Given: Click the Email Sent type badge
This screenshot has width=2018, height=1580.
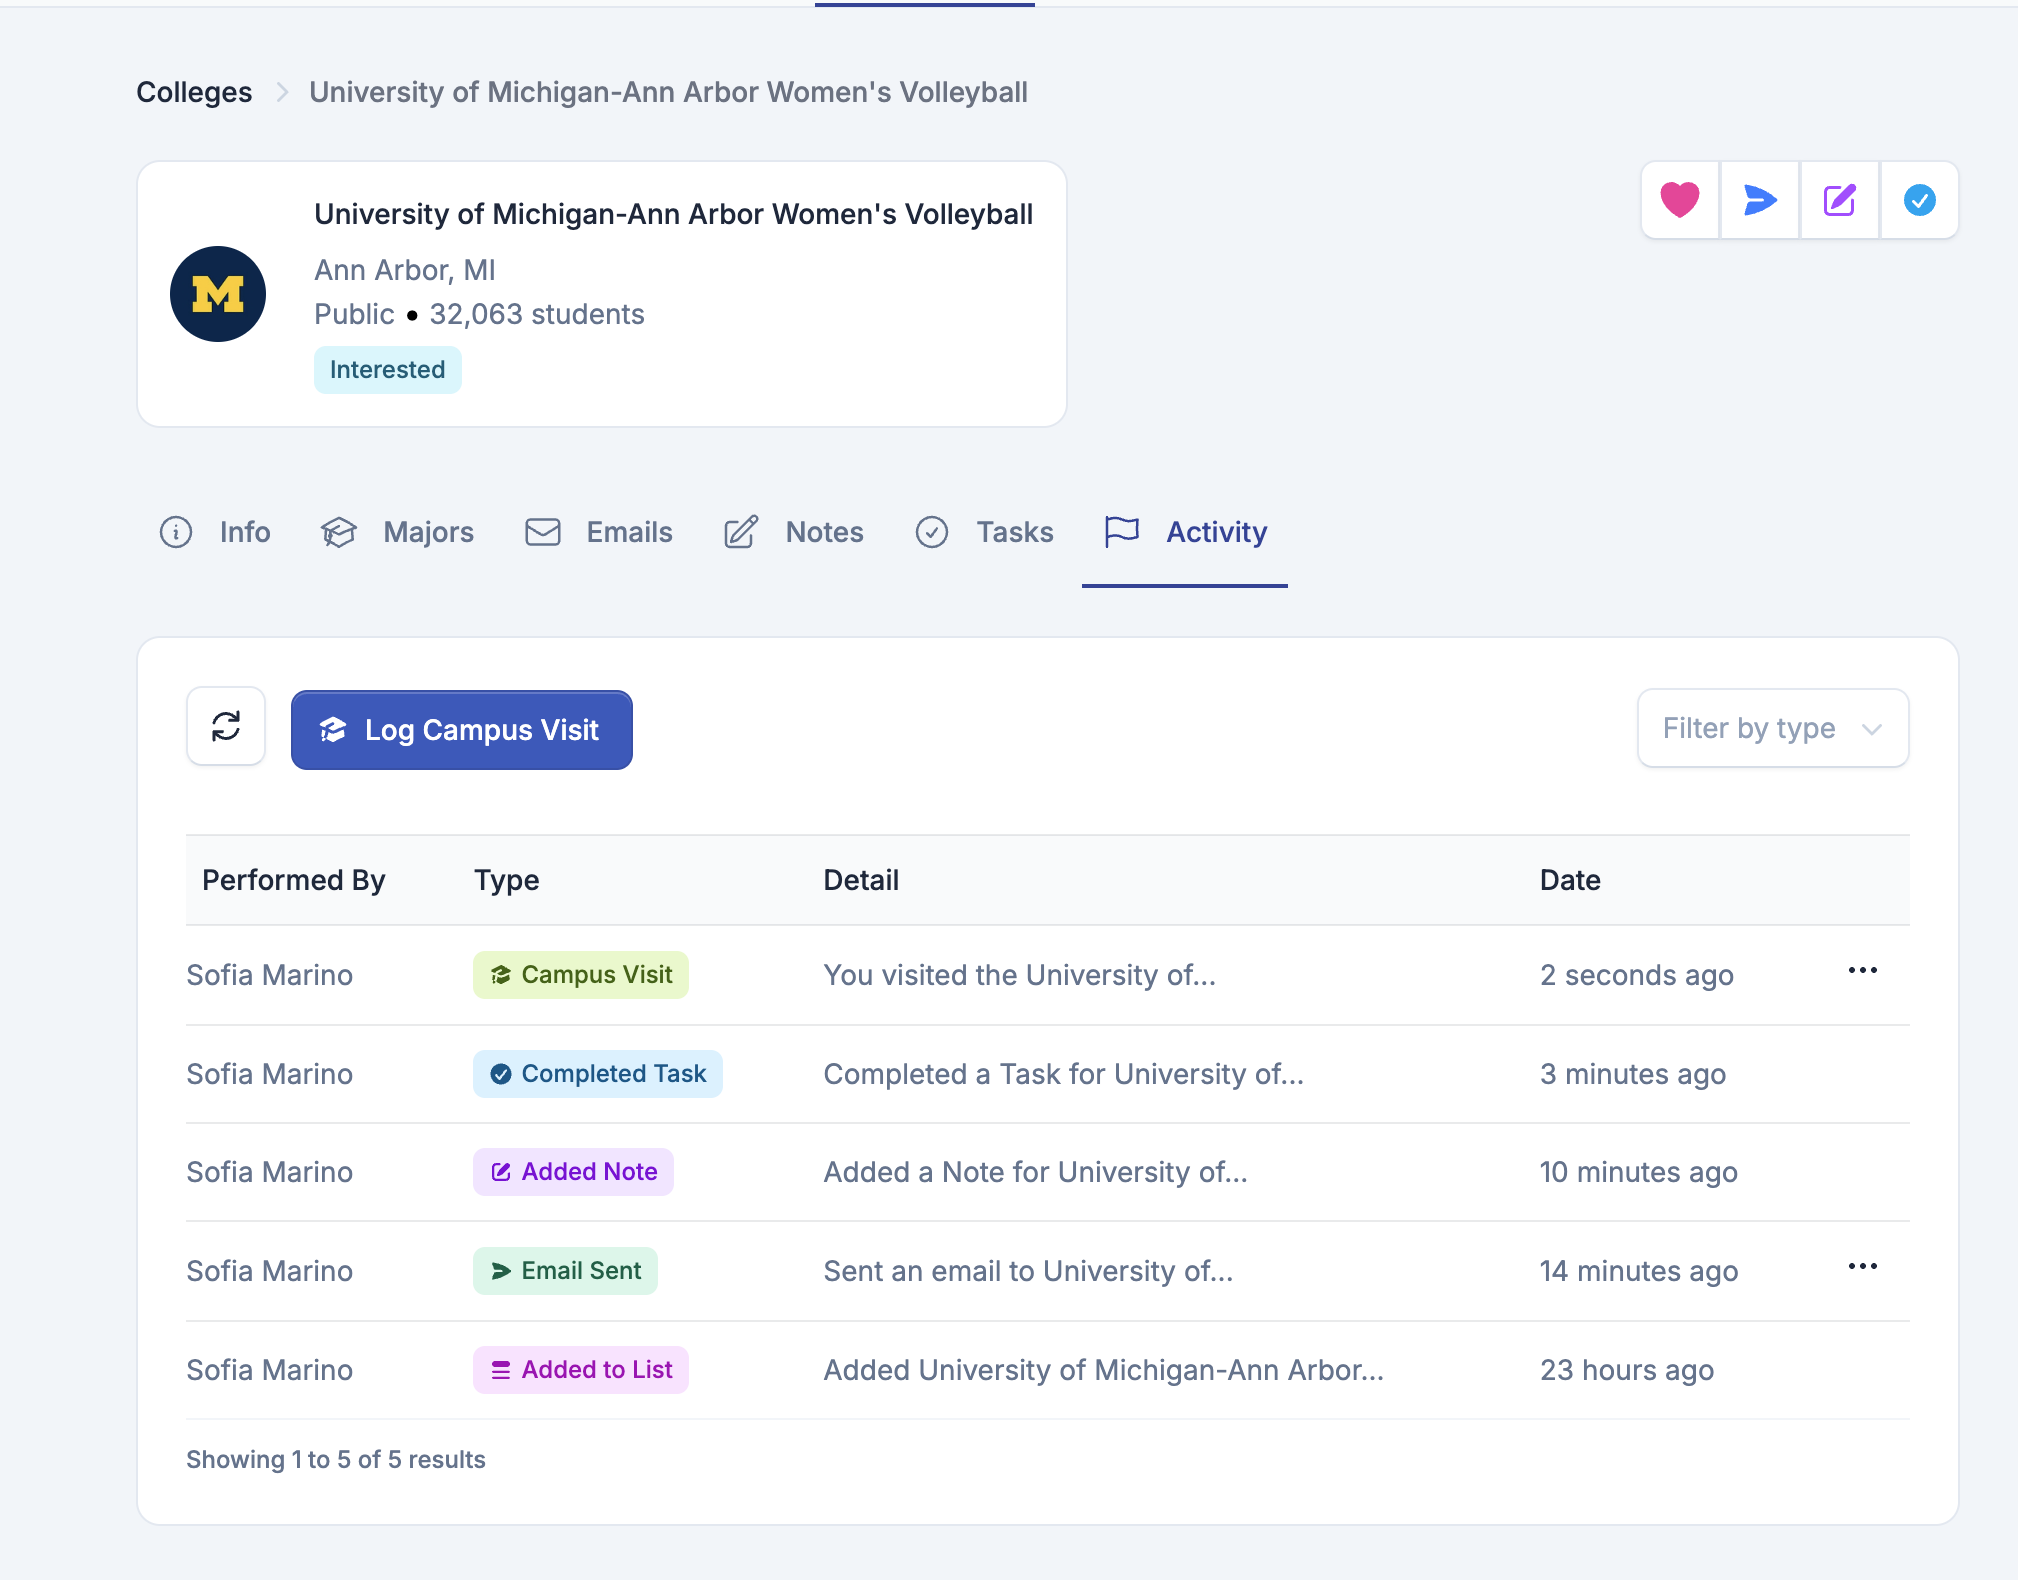Looking at the screenshot, I should pyautogui.click(x=565, y=1271).
